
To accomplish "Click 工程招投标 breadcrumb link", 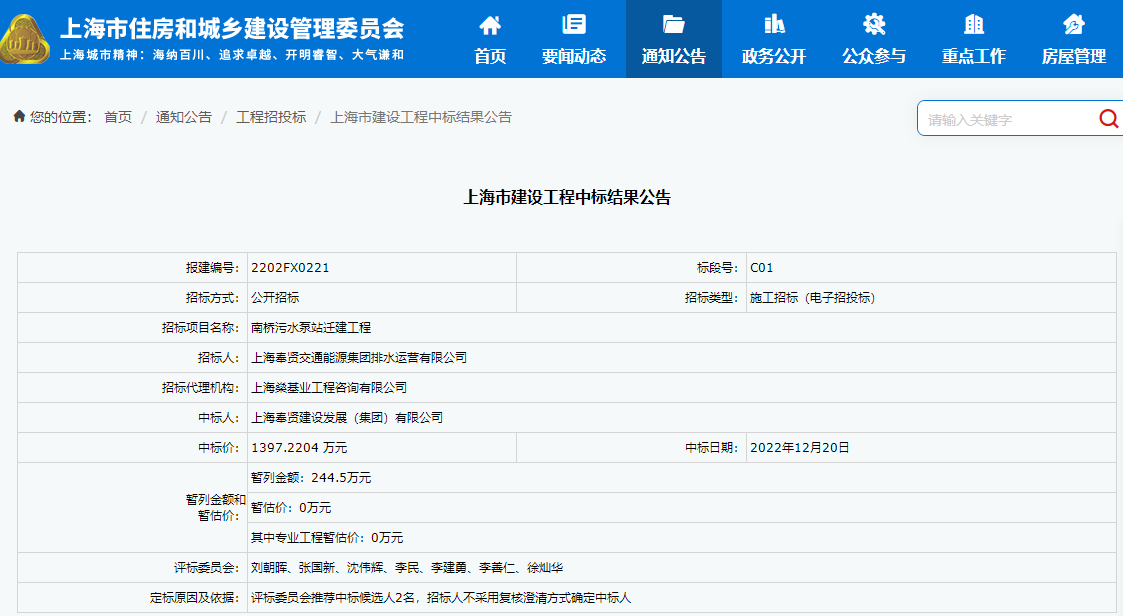I will (x=271, y=117).
